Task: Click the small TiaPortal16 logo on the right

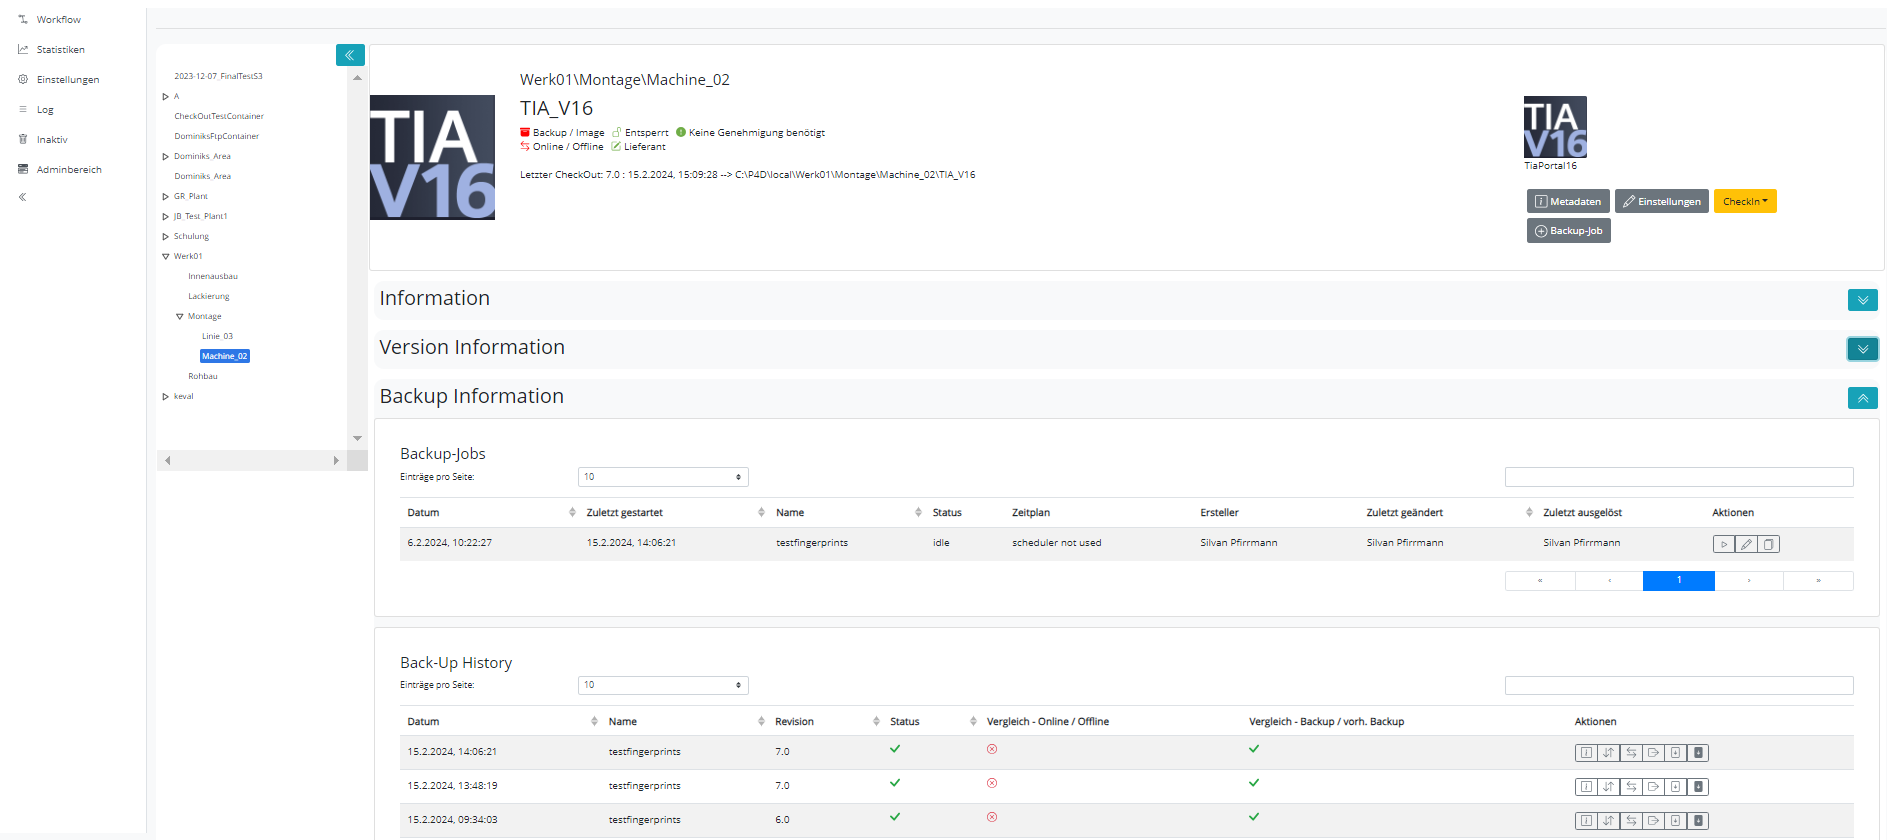Action: 1554,127
